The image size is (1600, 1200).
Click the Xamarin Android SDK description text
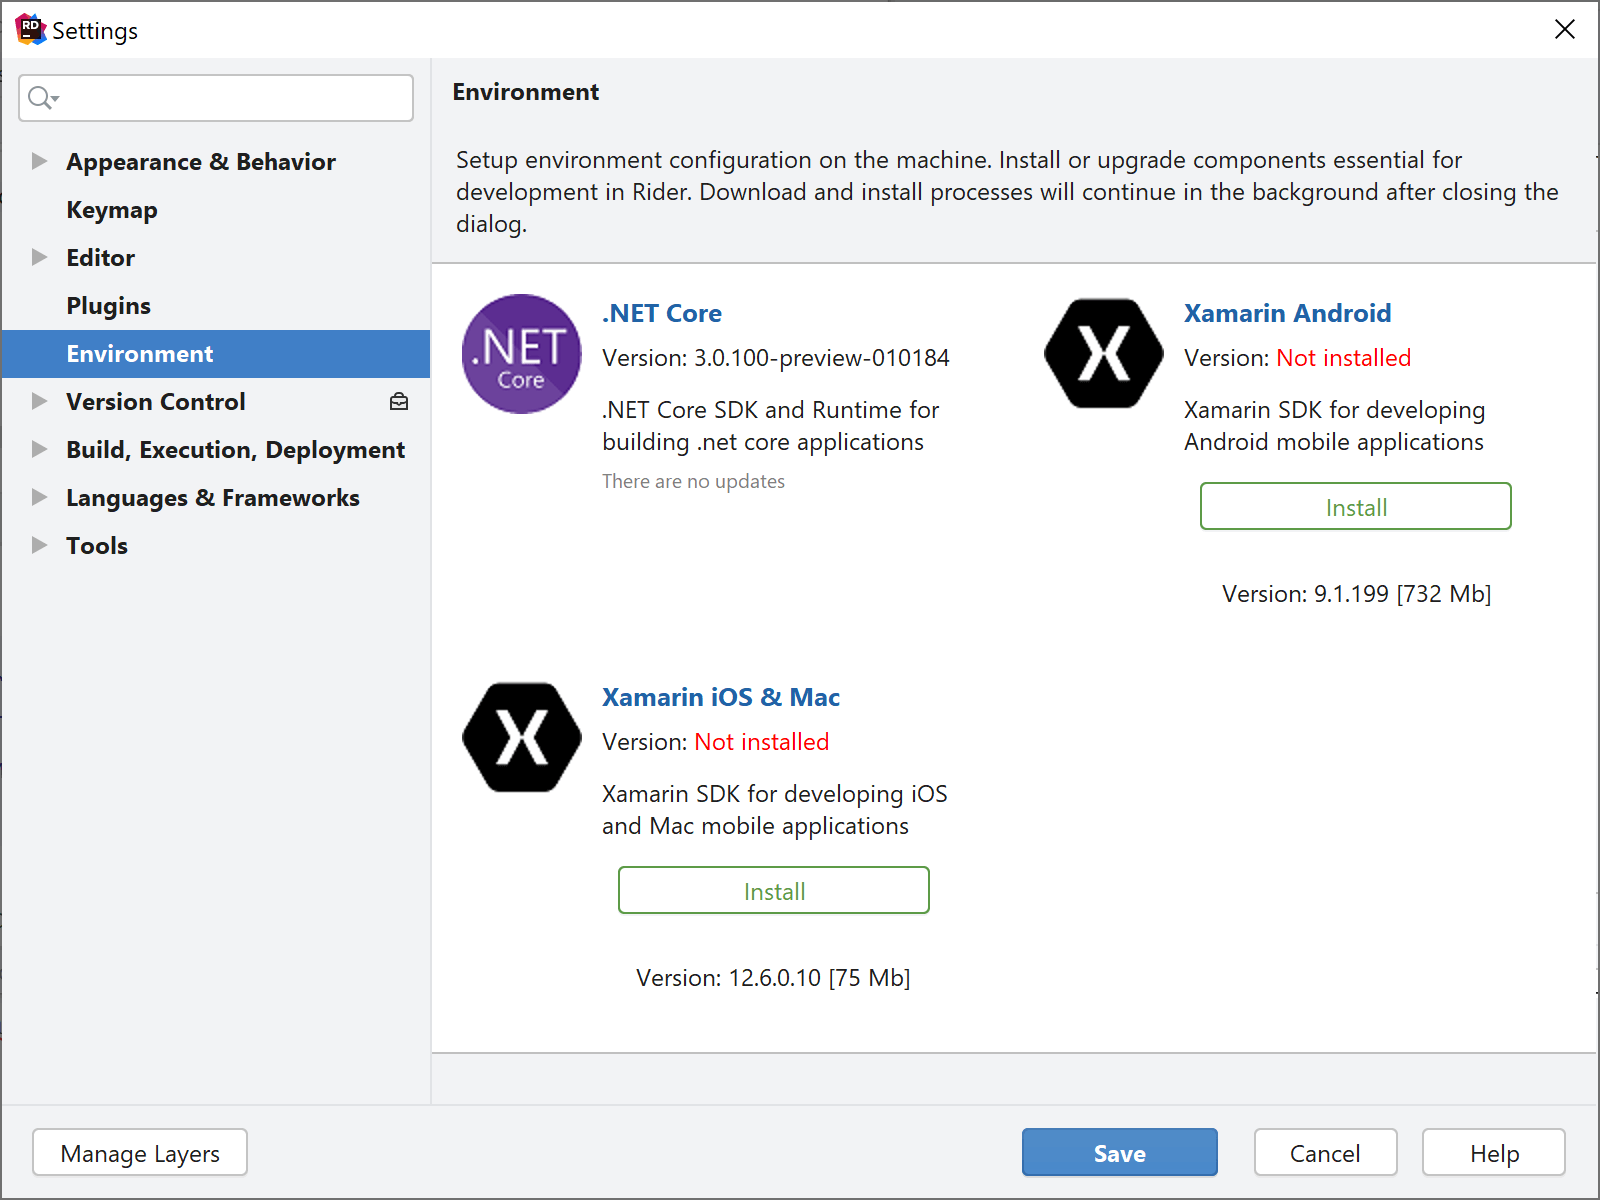[1334, 426]
